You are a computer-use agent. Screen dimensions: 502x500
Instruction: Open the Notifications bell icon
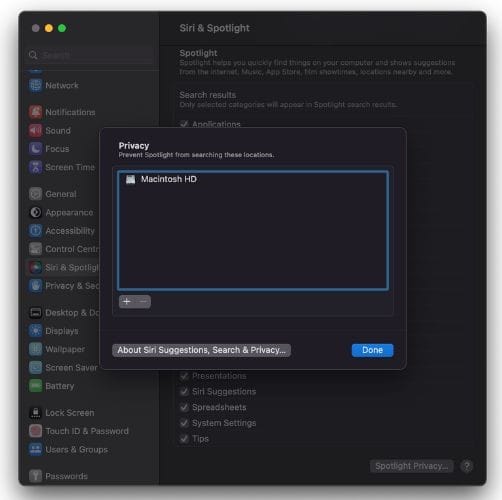coord(35,112)
